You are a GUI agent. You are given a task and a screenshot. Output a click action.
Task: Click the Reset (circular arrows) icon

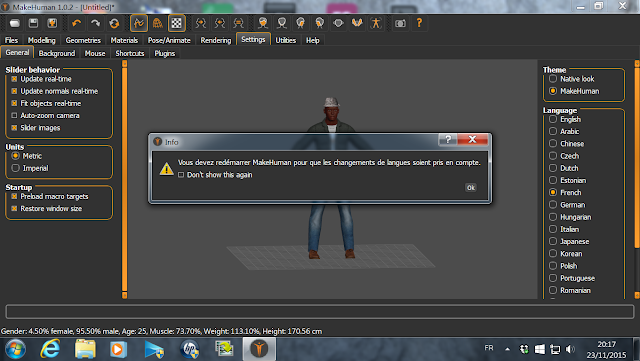[x=114, y=23]
